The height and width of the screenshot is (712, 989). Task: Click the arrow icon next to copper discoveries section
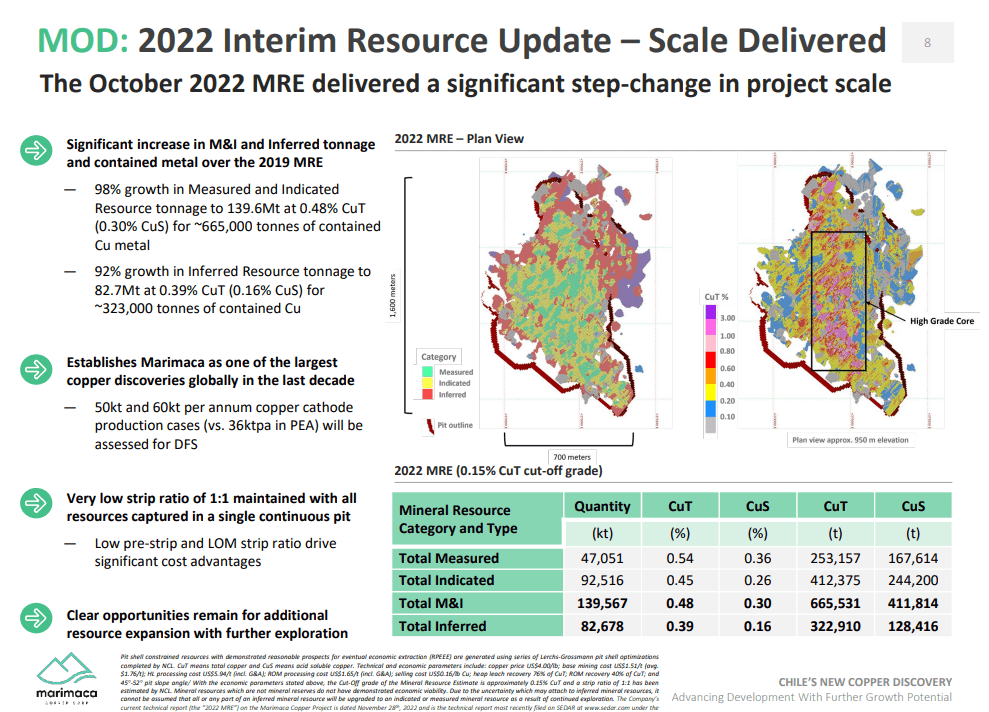tap(37, 368)
